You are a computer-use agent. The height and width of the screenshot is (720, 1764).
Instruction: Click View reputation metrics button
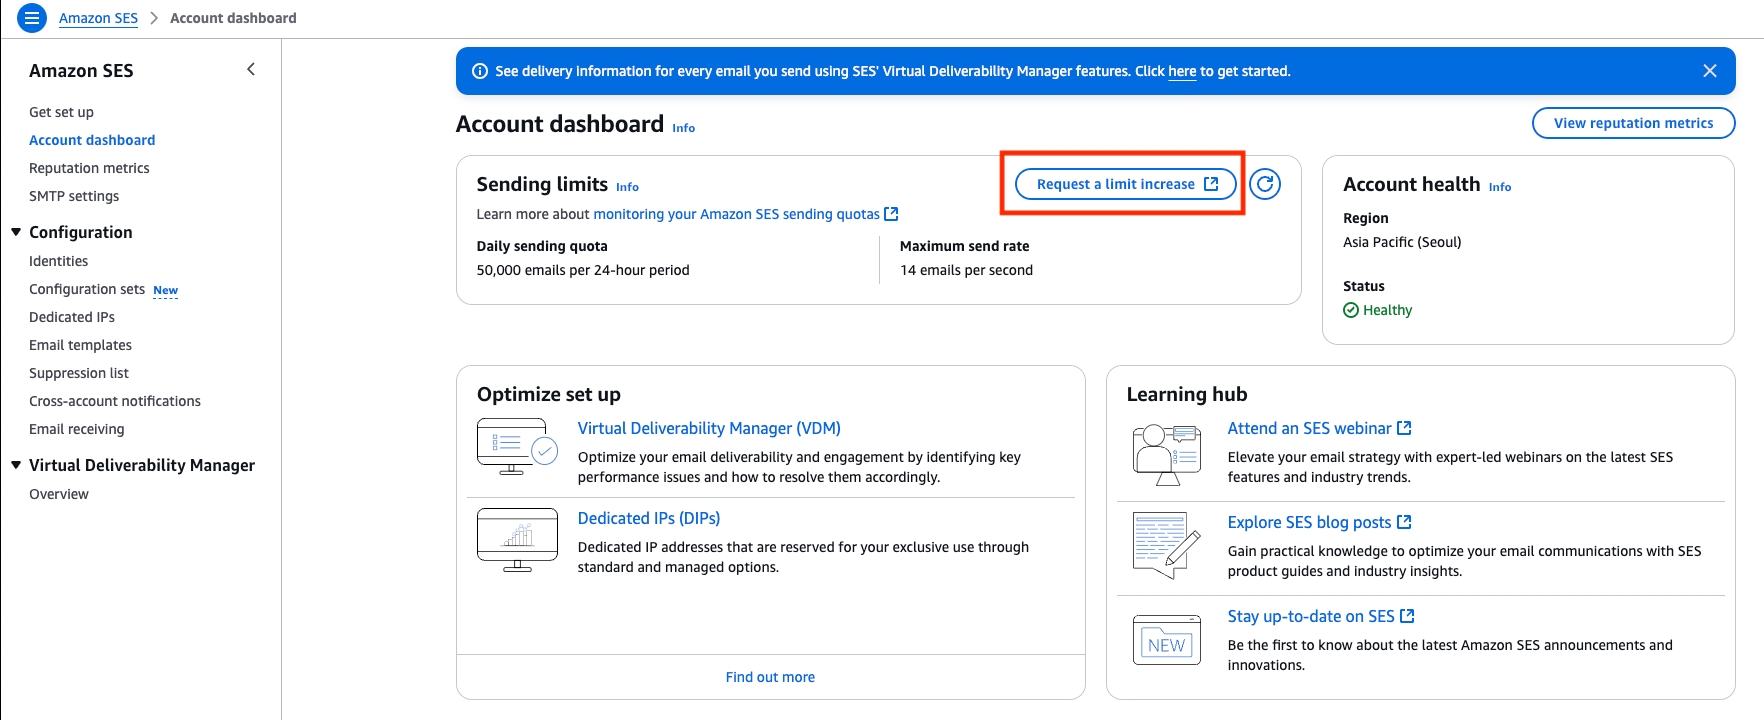(x=1633, y=123)
